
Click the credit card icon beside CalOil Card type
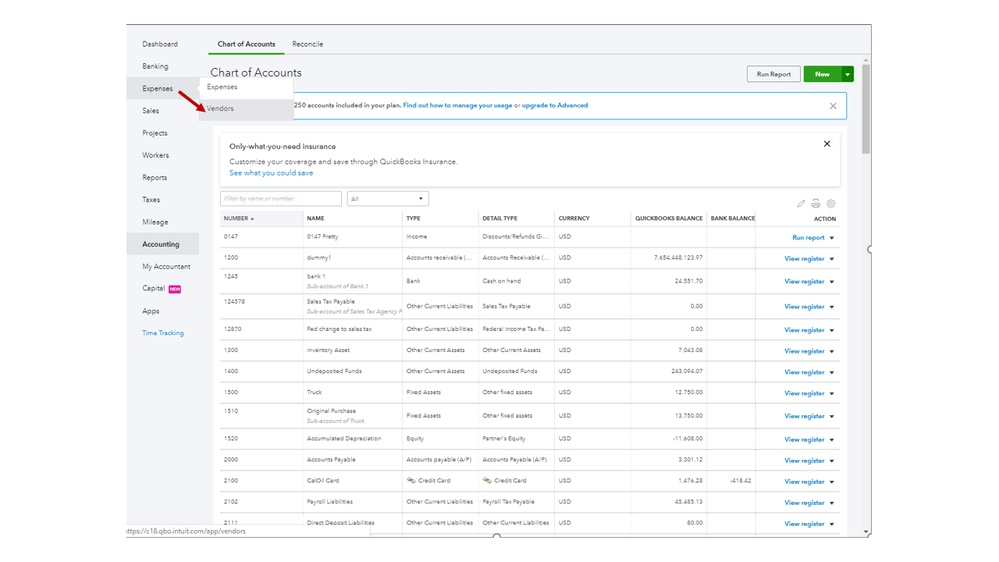(411, 481)
